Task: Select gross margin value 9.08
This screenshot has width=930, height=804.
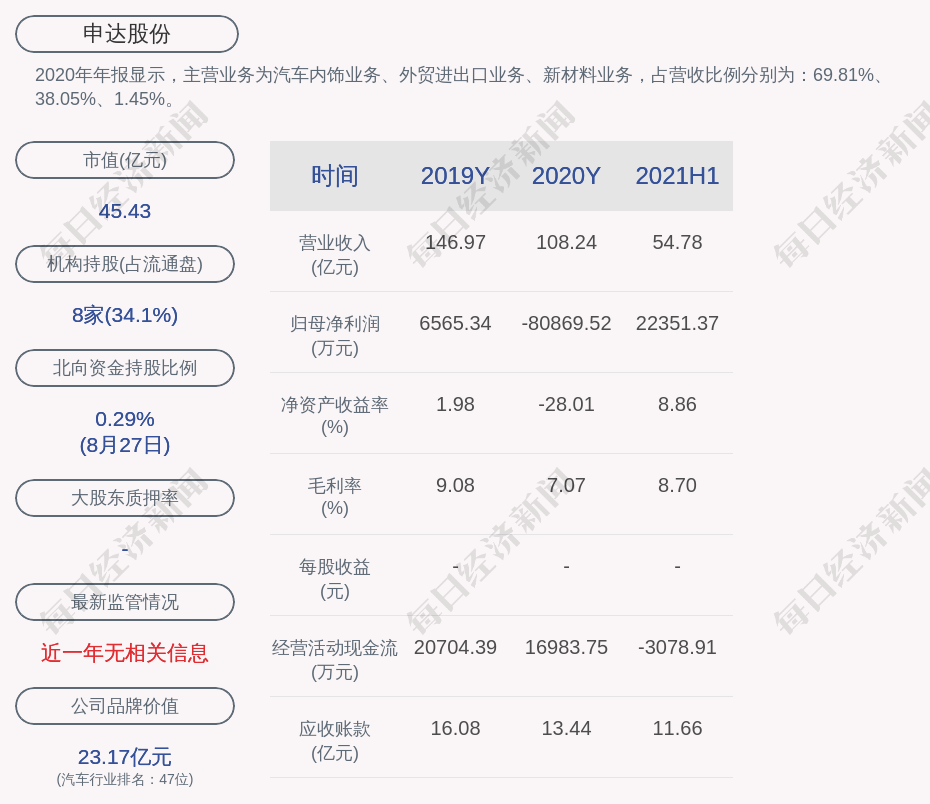Action: click(x=455, y=486)
